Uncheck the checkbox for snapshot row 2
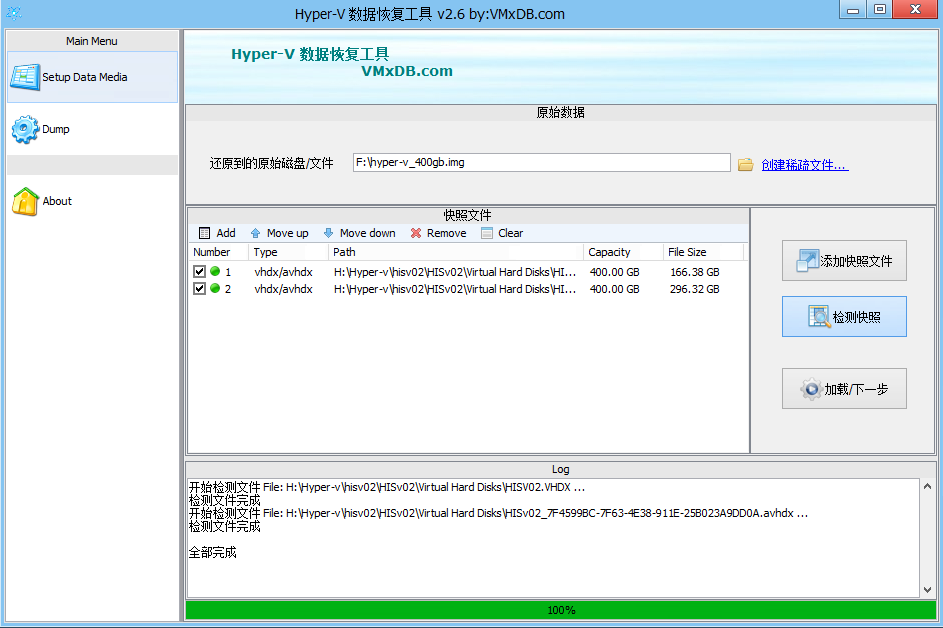This screenshot has height=628, width=943. pyautogui.click(x=200, y=289)
